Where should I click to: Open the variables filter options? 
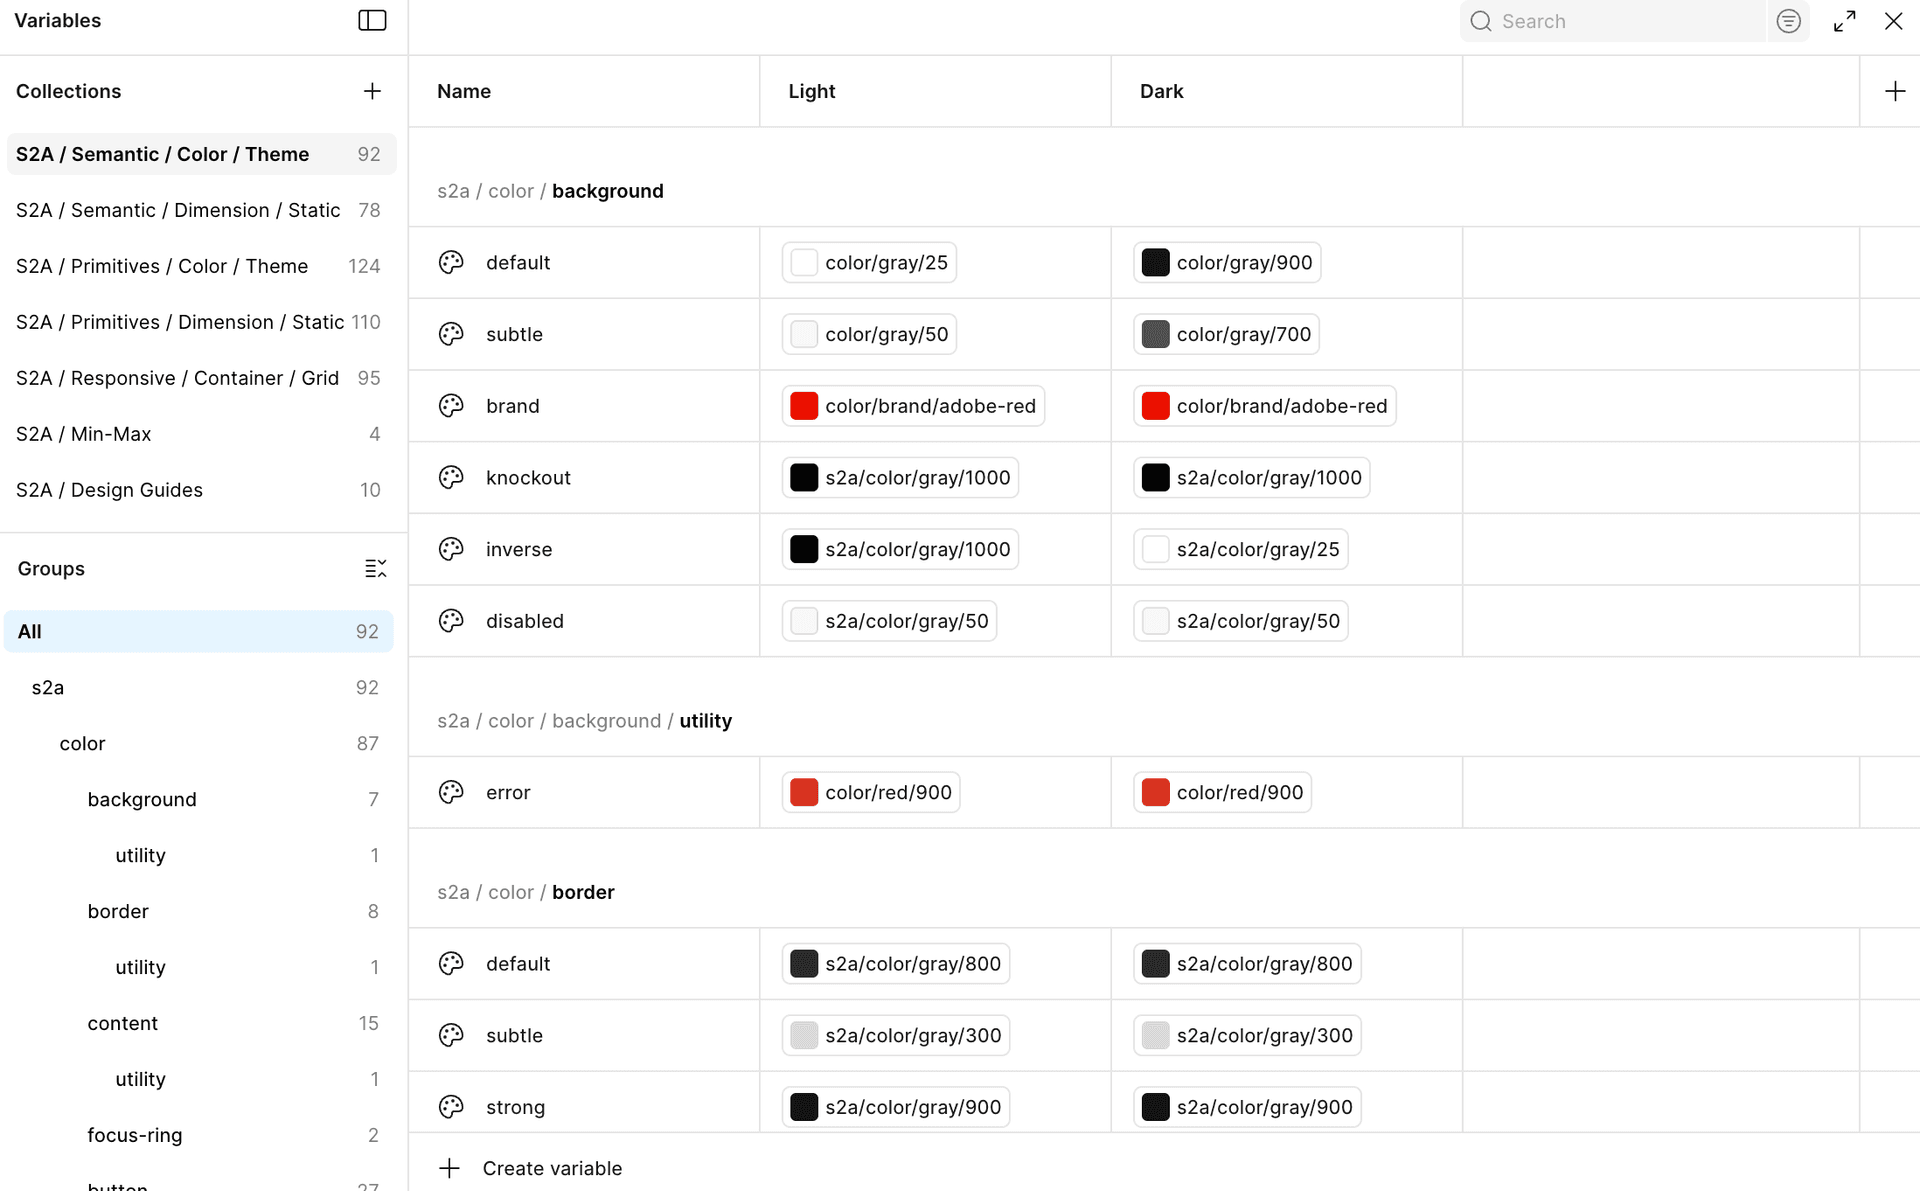1788,20
